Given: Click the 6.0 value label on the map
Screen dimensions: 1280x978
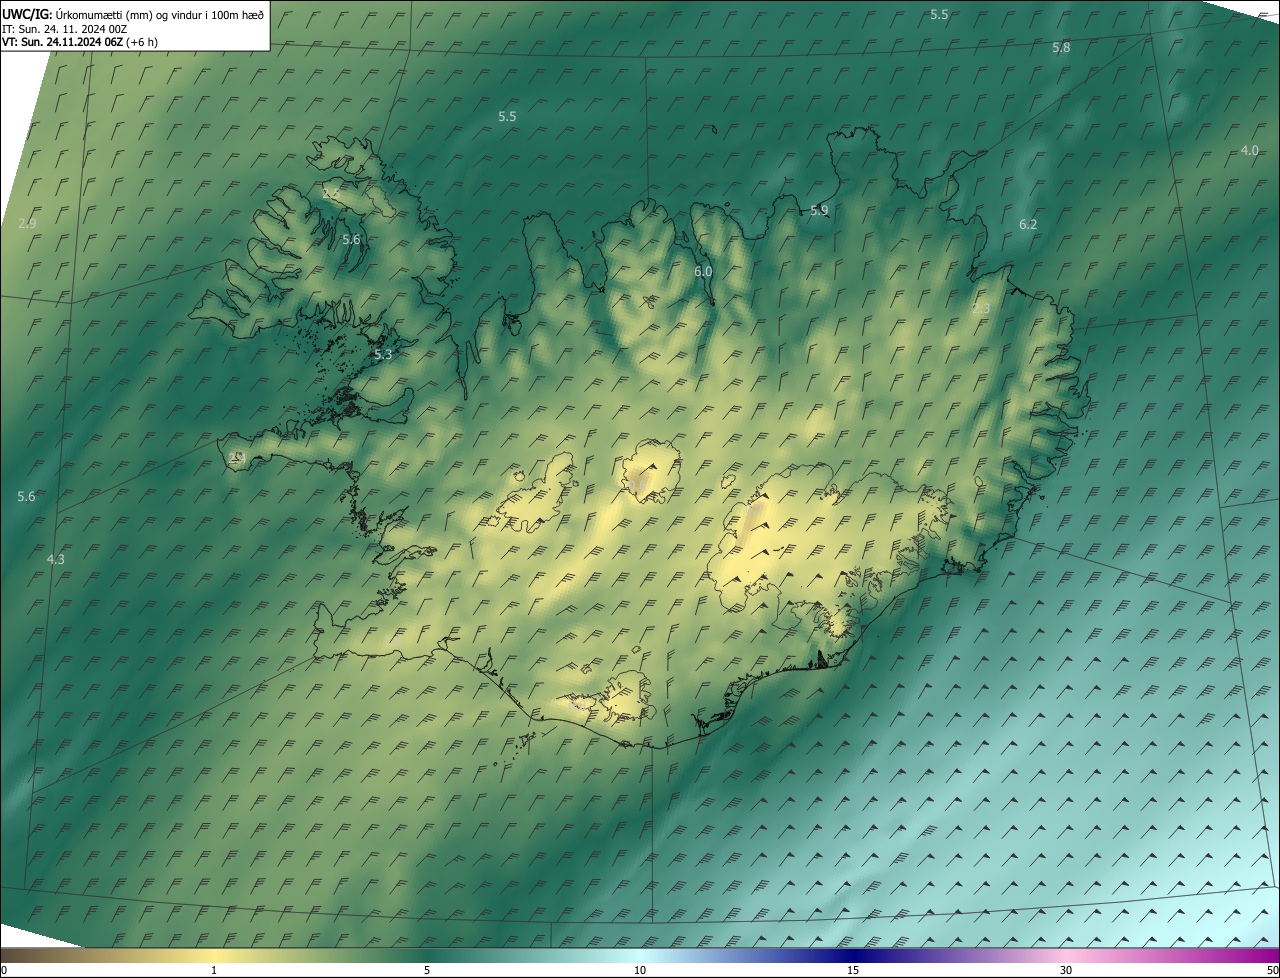Looking at the screenshot, I should point(703,272).
